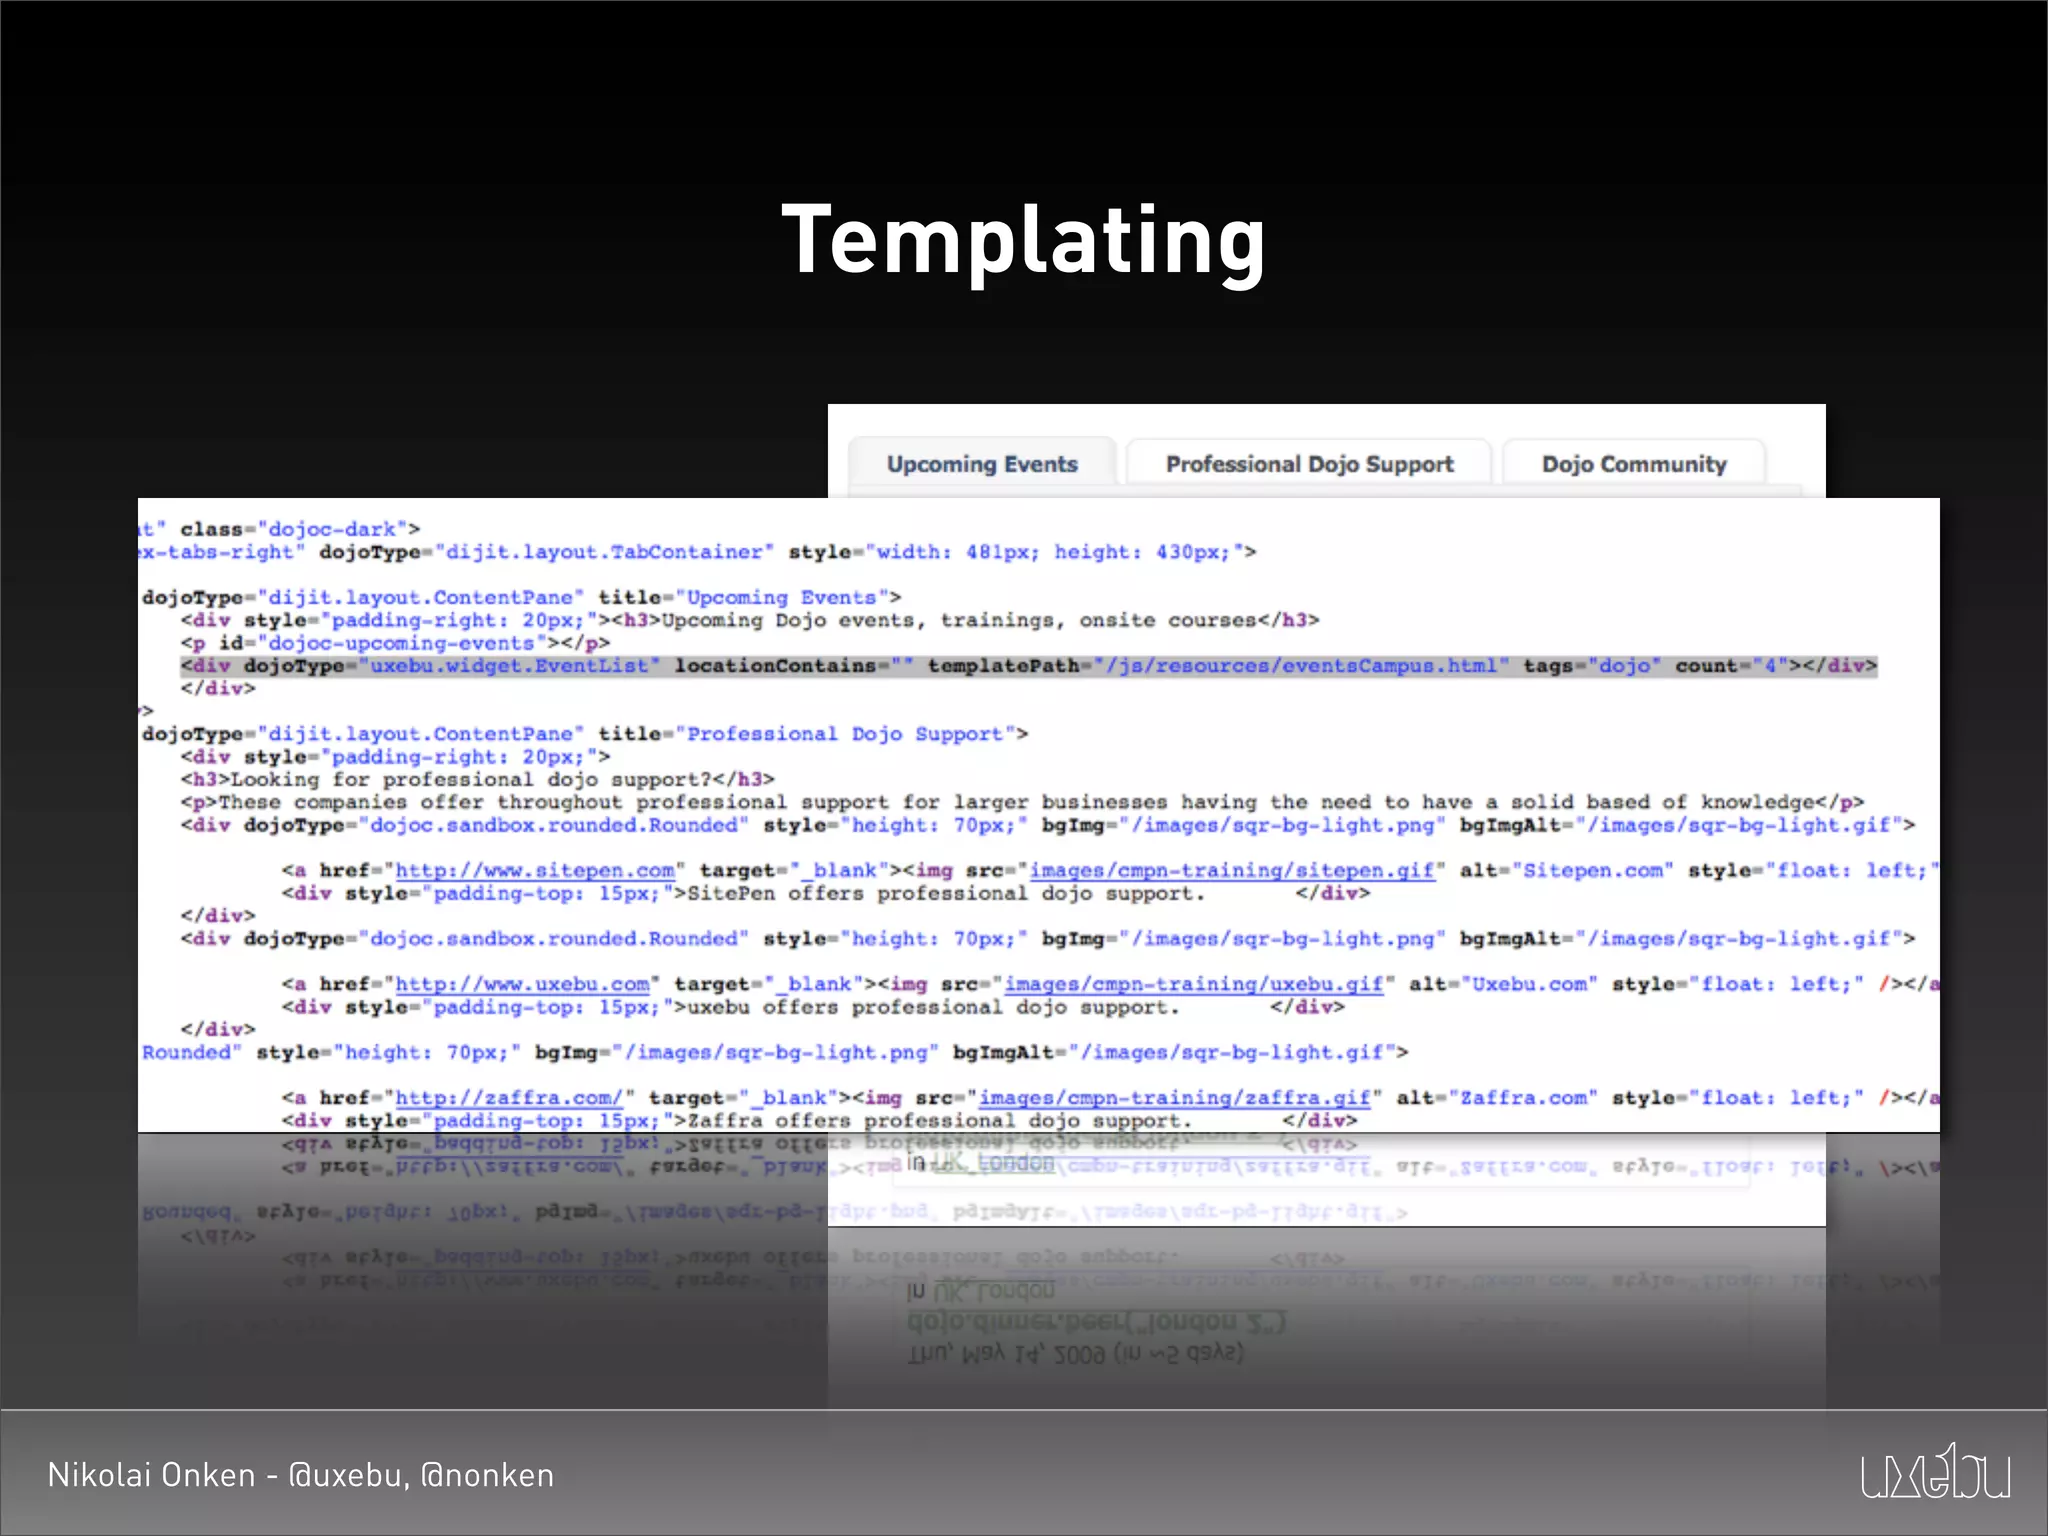Image resolution: width=2048 pixels, height=1536 pixels.
Task: Click title="Professional Dojo Support" attribute in code
Action: tap(808, 734)
